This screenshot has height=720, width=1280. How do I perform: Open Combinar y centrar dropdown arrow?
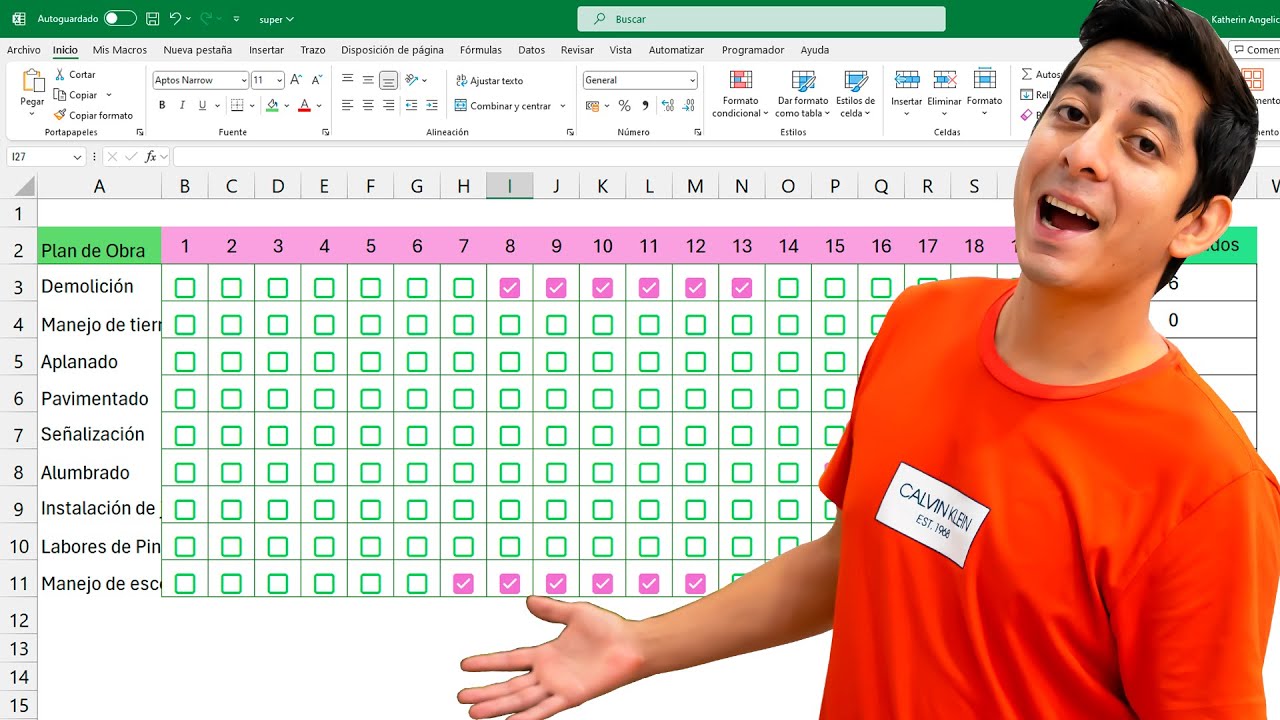pos(563,106)
